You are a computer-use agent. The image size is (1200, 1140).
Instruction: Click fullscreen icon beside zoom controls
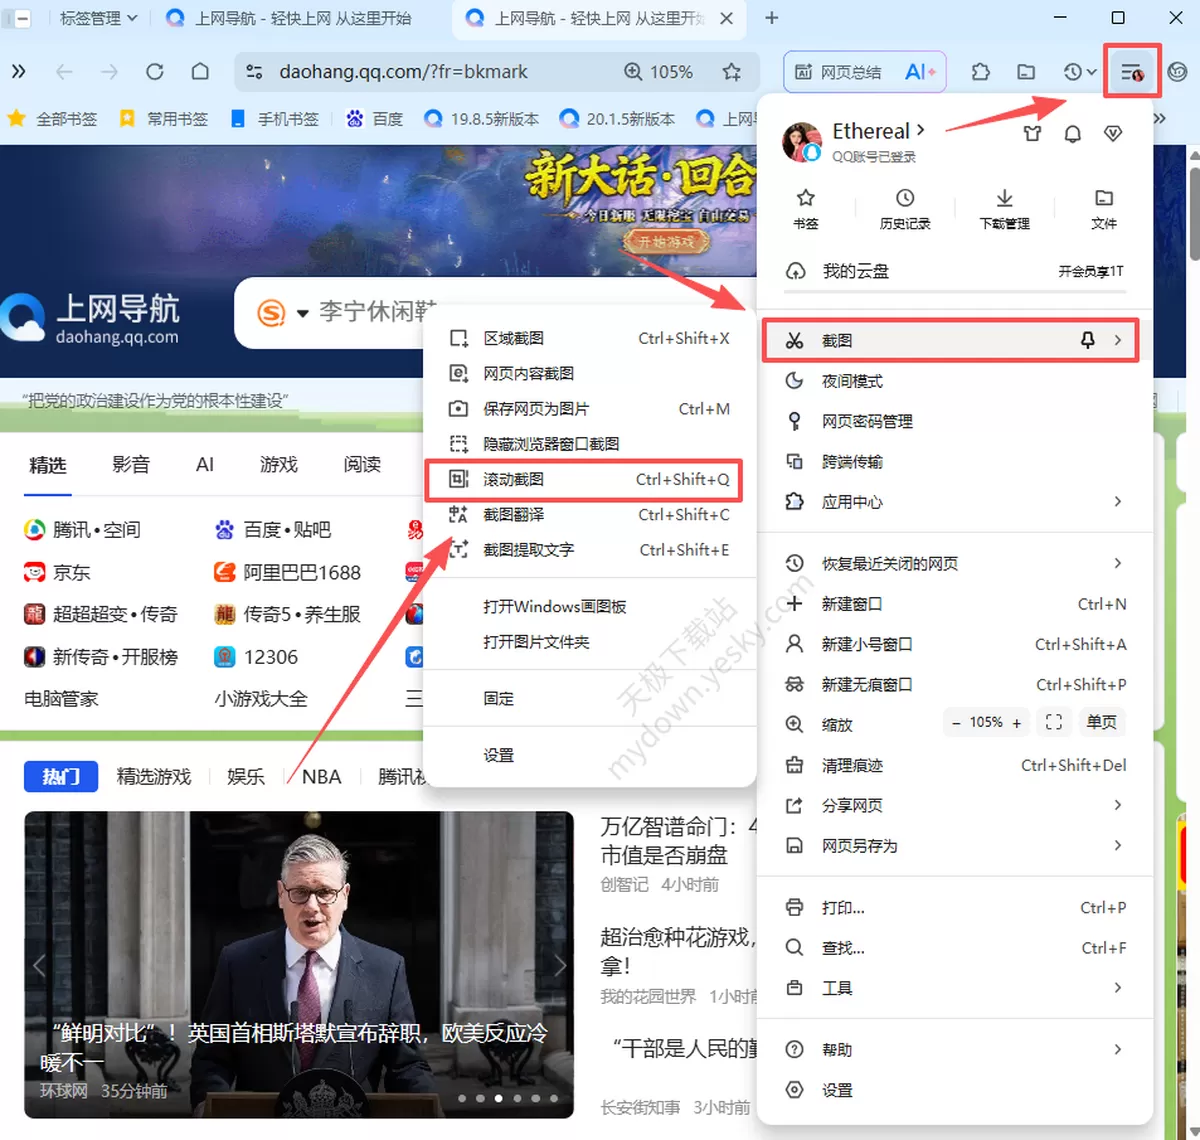pos(1053,722)
